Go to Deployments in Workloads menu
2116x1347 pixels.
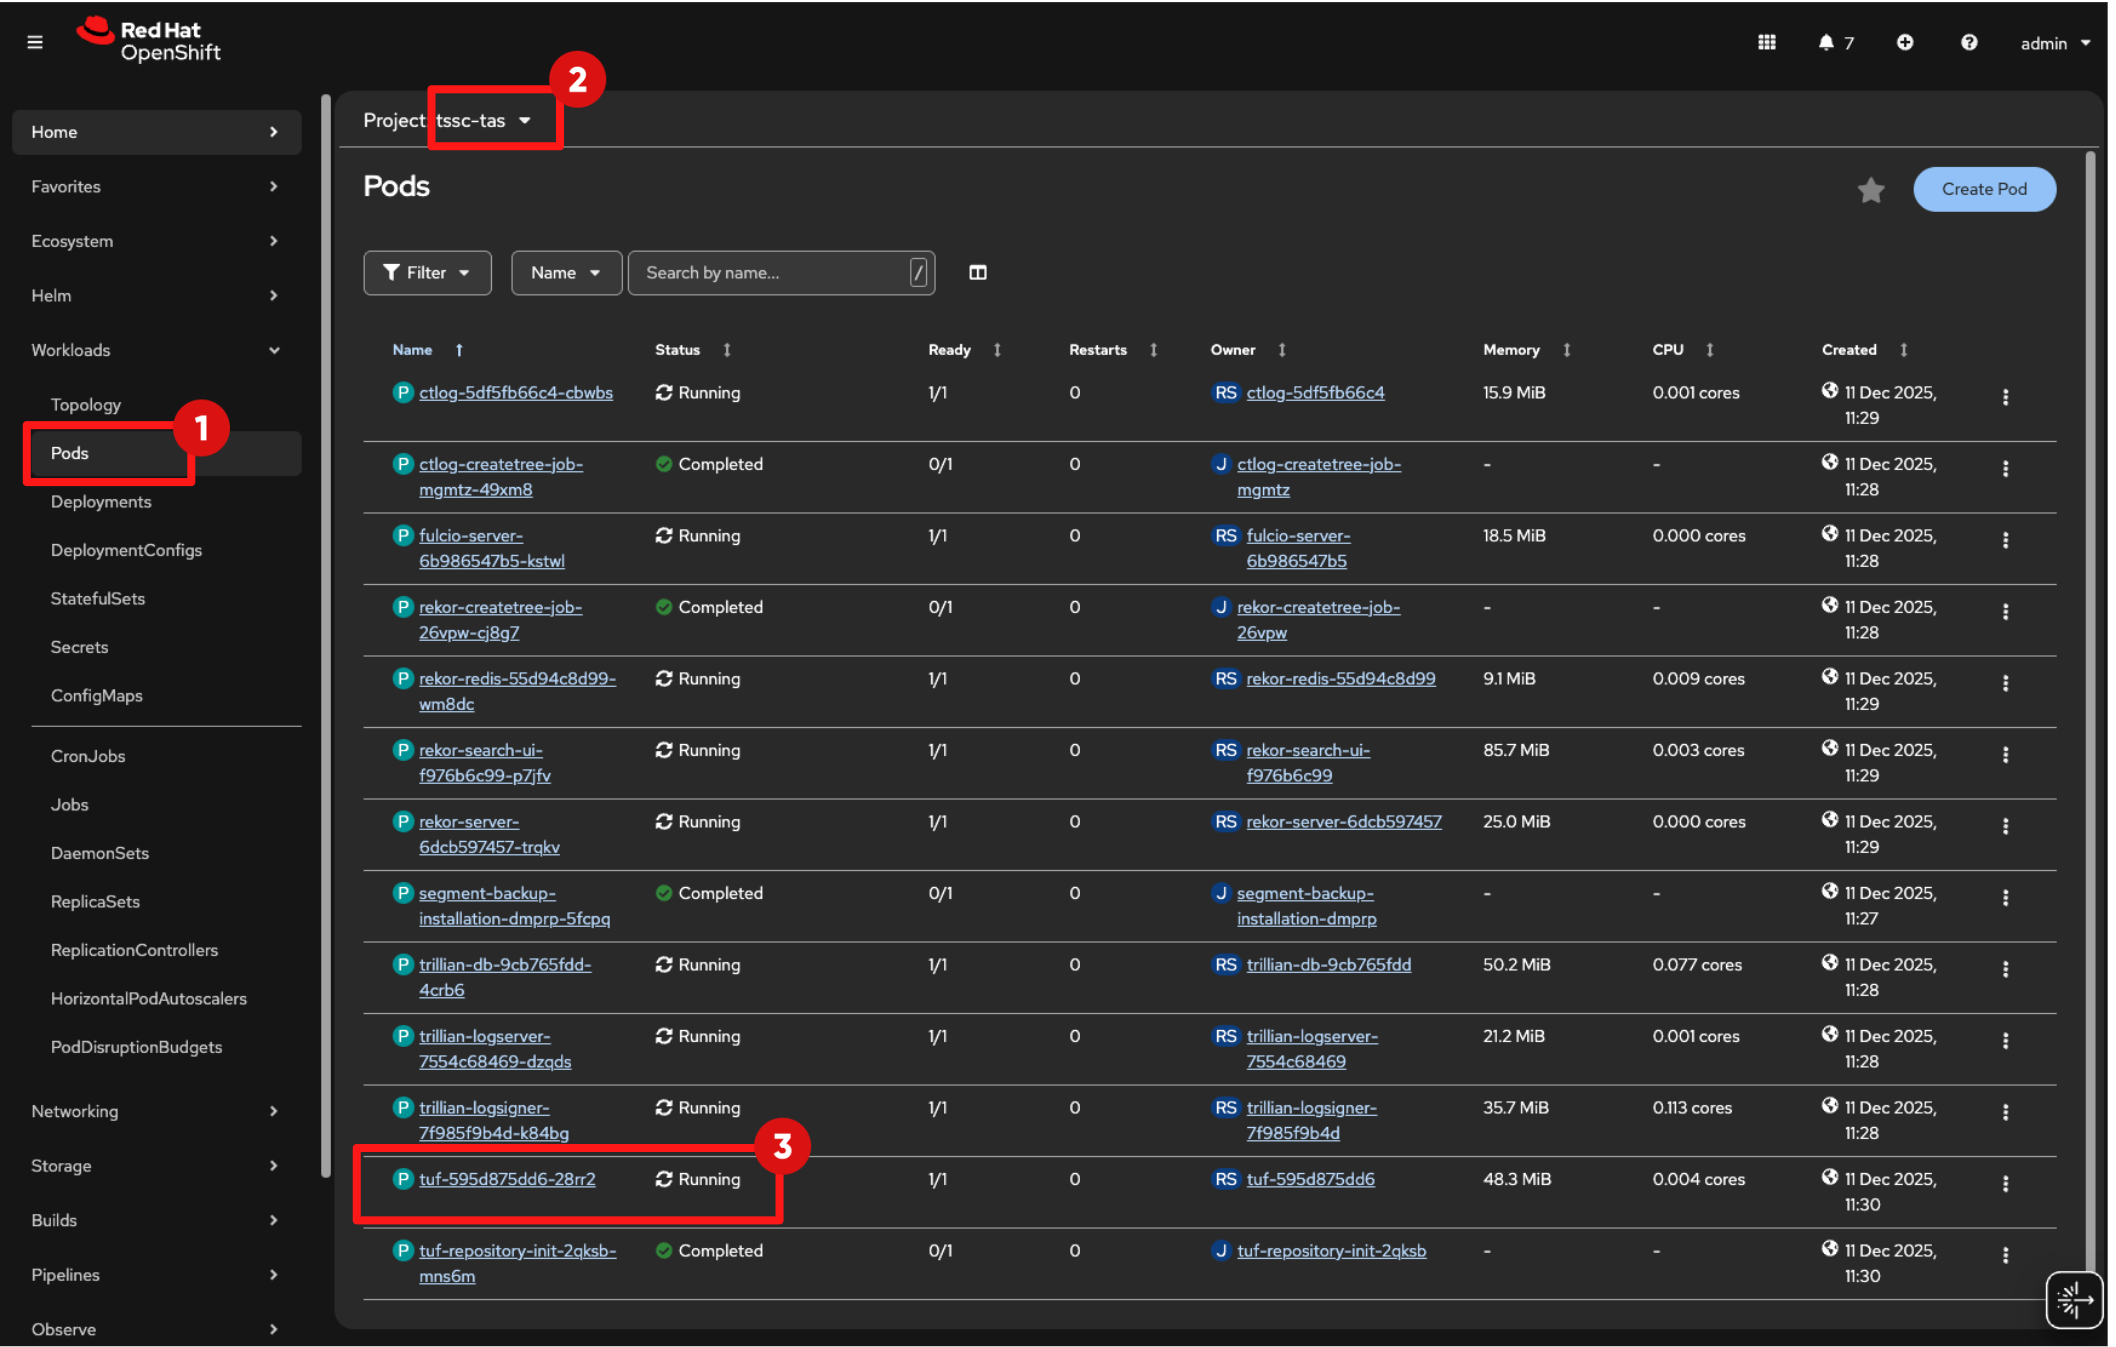(101, 502)
